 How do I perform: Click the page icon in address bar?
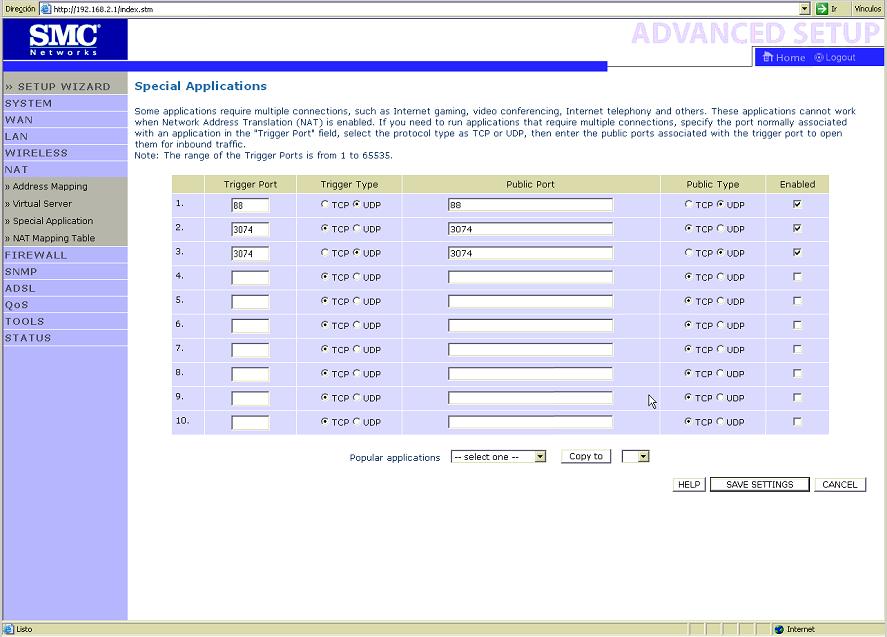tap(46, 9)
